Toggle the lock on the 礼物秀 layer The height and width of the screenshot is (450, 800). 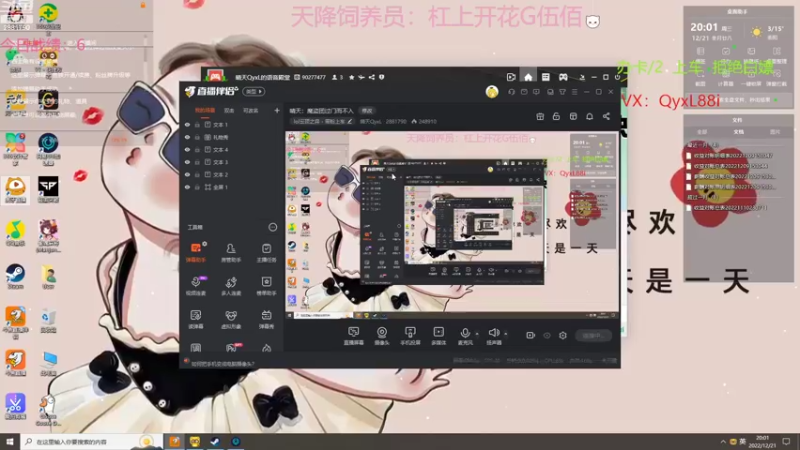coord(197,137)
